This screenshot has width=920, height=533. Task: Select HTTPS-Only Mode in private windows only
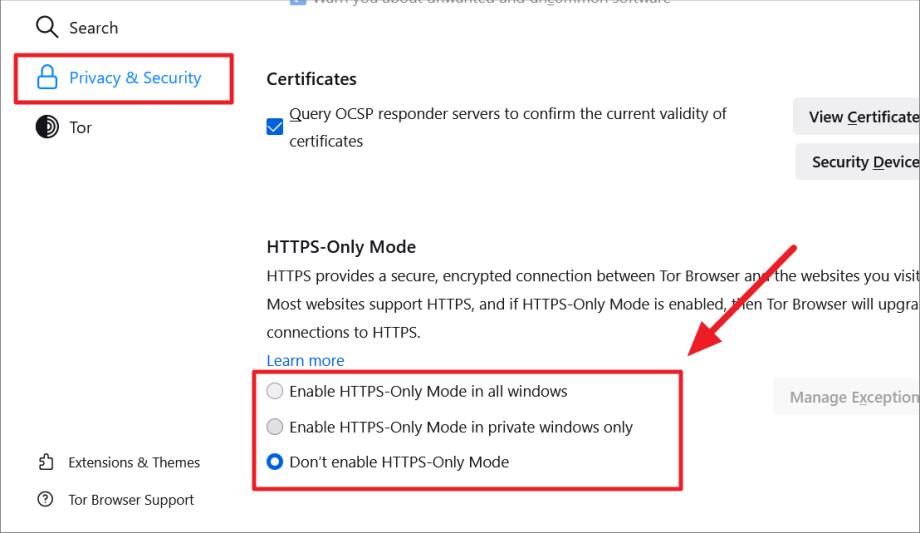pos(275,427)
